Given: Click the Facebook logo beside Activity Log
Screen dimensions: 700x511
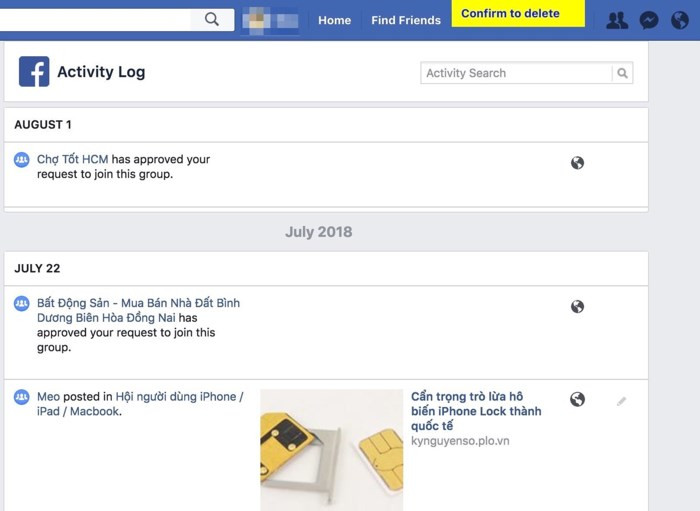Looking at the screenshot, I should (x=34, y=71).
